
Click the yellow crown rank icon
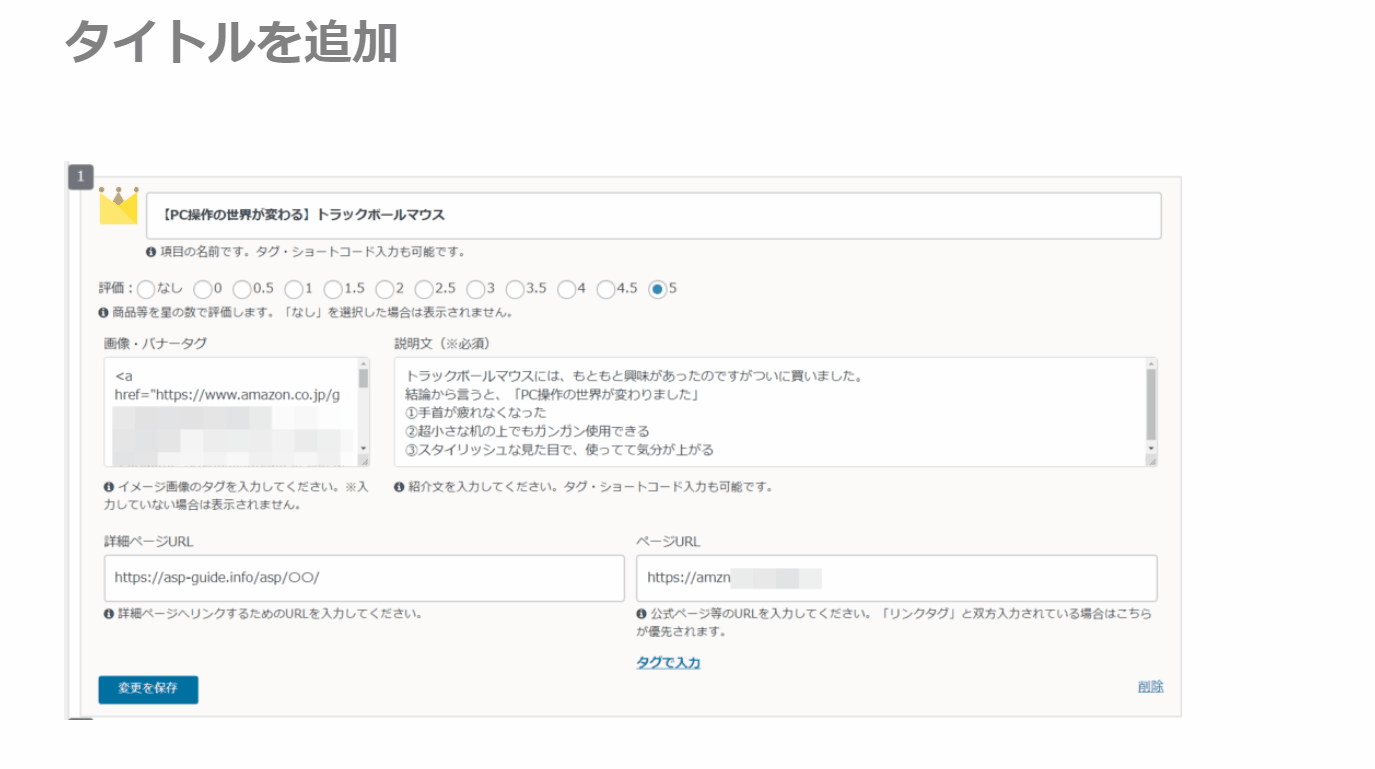click(118, 205)
